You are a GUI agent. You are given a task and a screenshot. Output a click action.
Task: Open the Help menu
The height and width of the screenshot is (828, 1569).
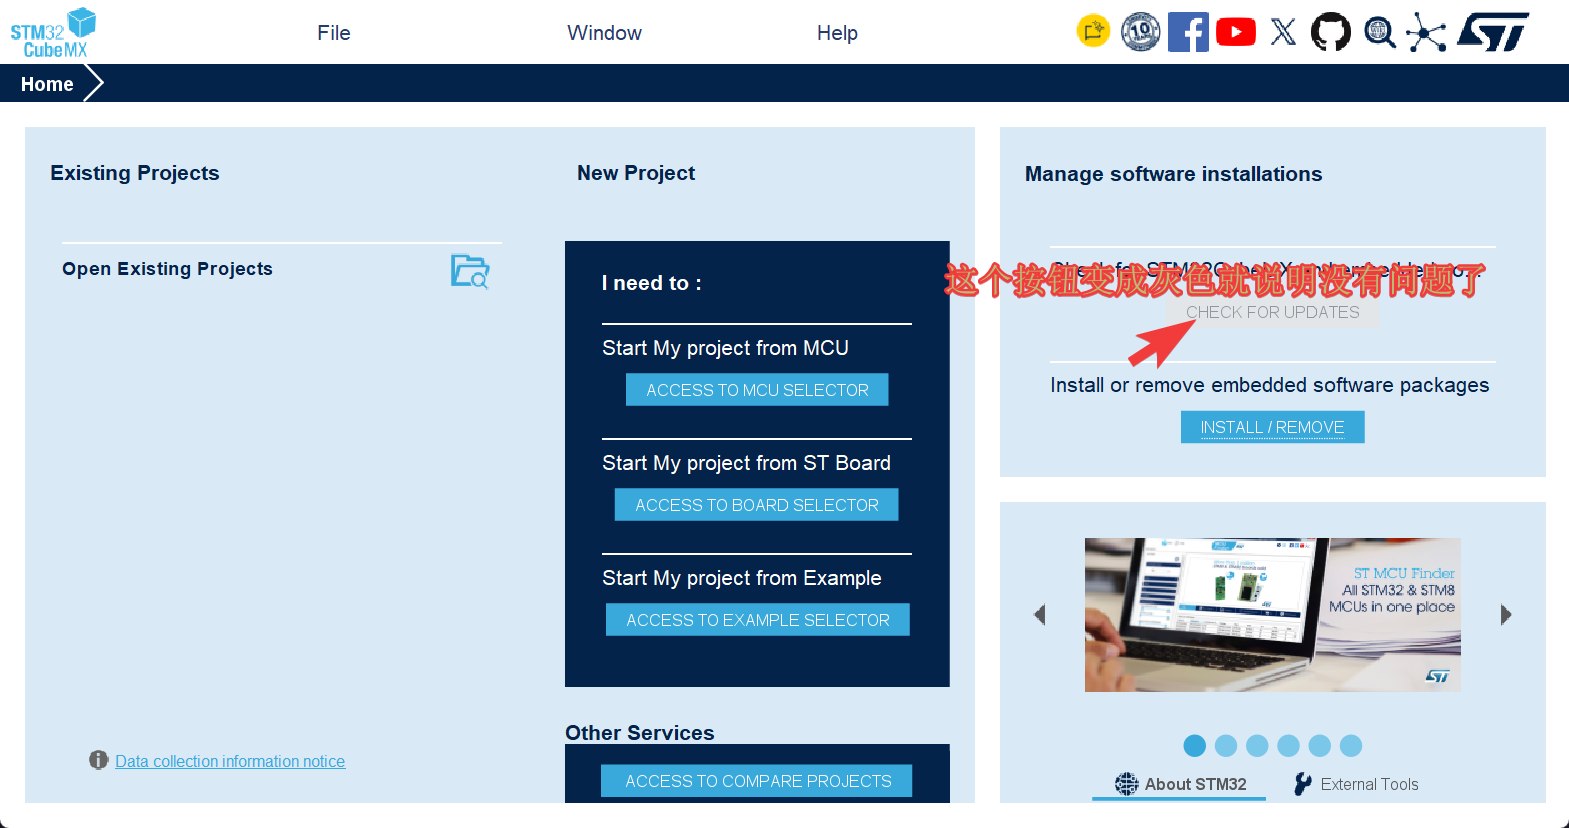click(x=837, y=33)
